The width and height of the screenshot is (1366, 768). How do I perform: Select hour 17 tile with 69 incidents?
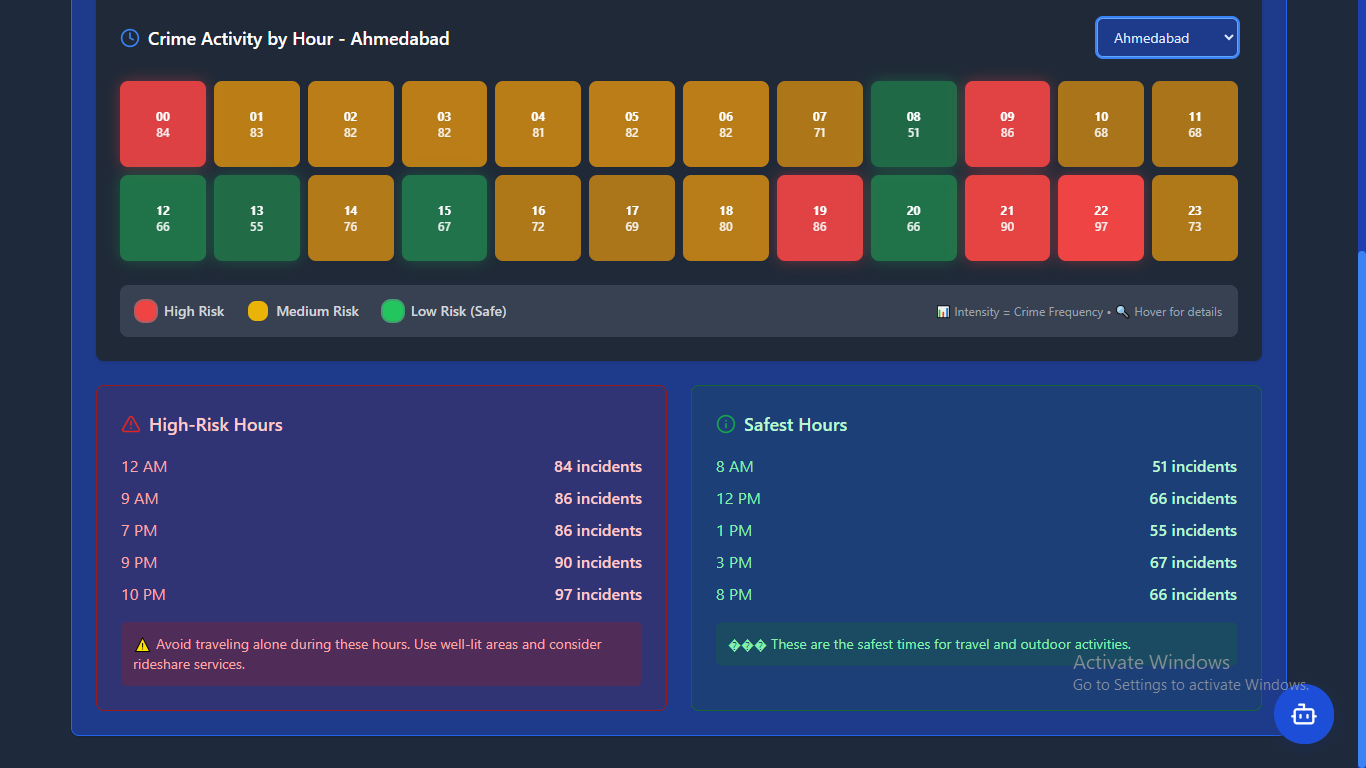[632, 218]
